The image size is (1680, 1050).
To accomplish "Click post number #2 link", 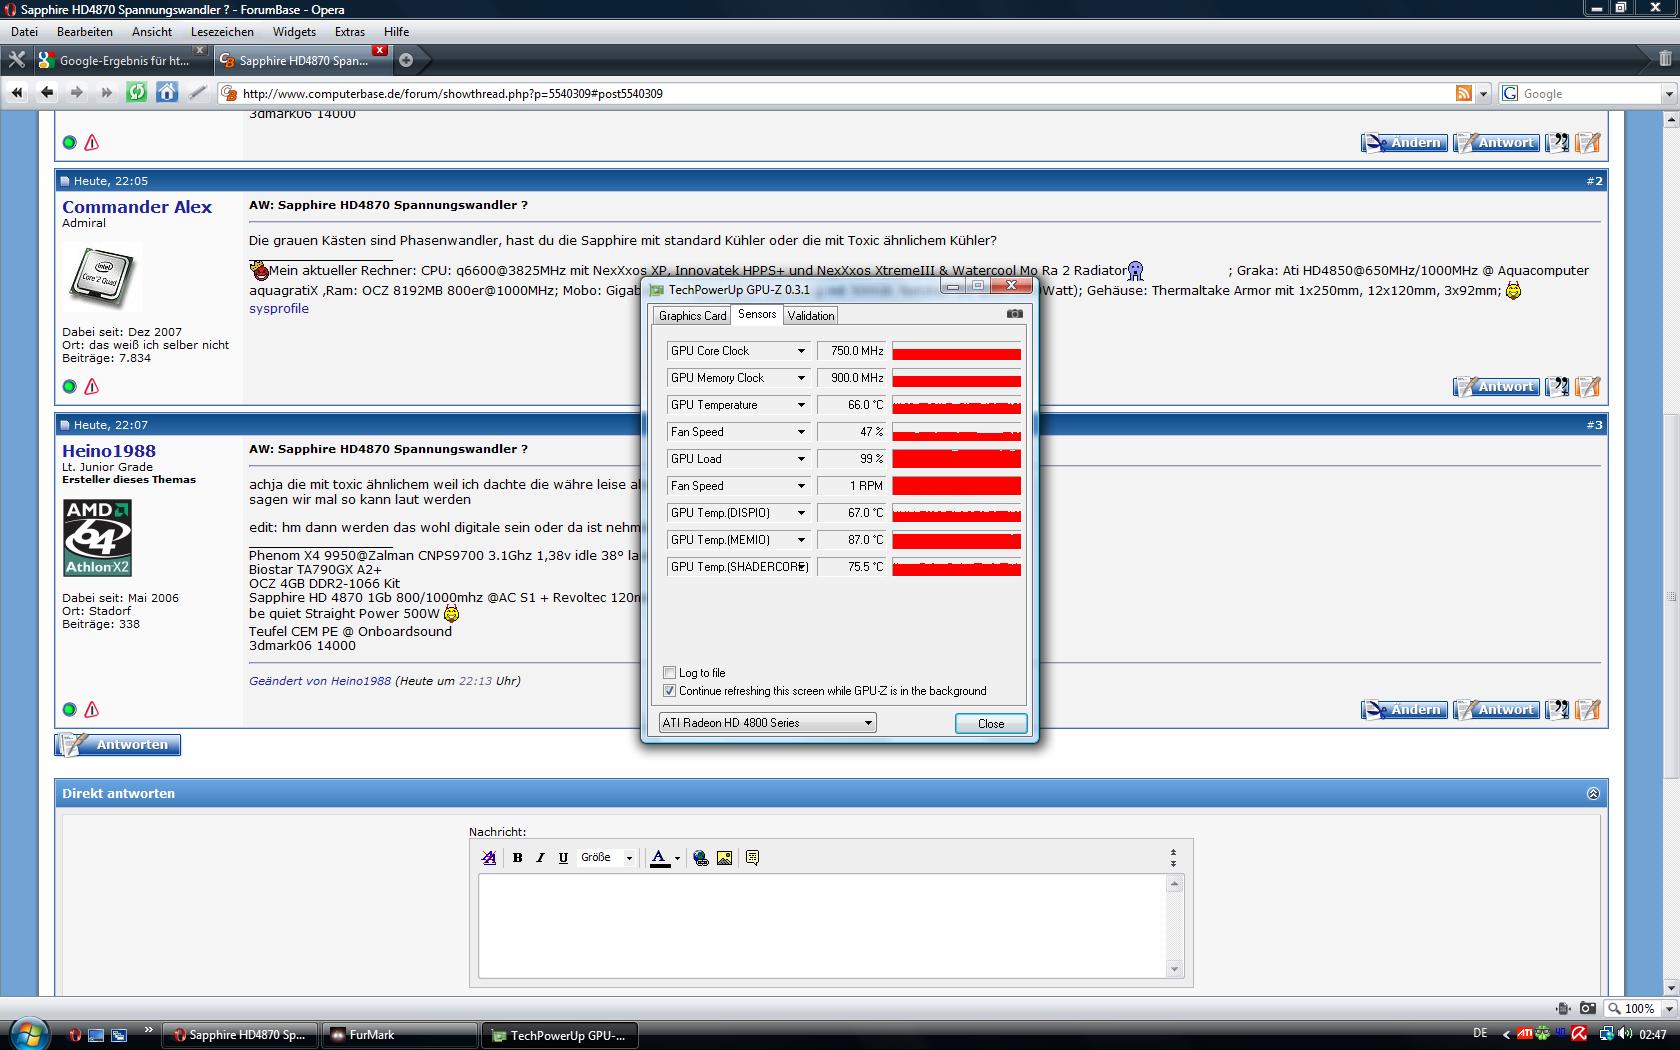I will pyautogui.click(x=1594, y=181).
